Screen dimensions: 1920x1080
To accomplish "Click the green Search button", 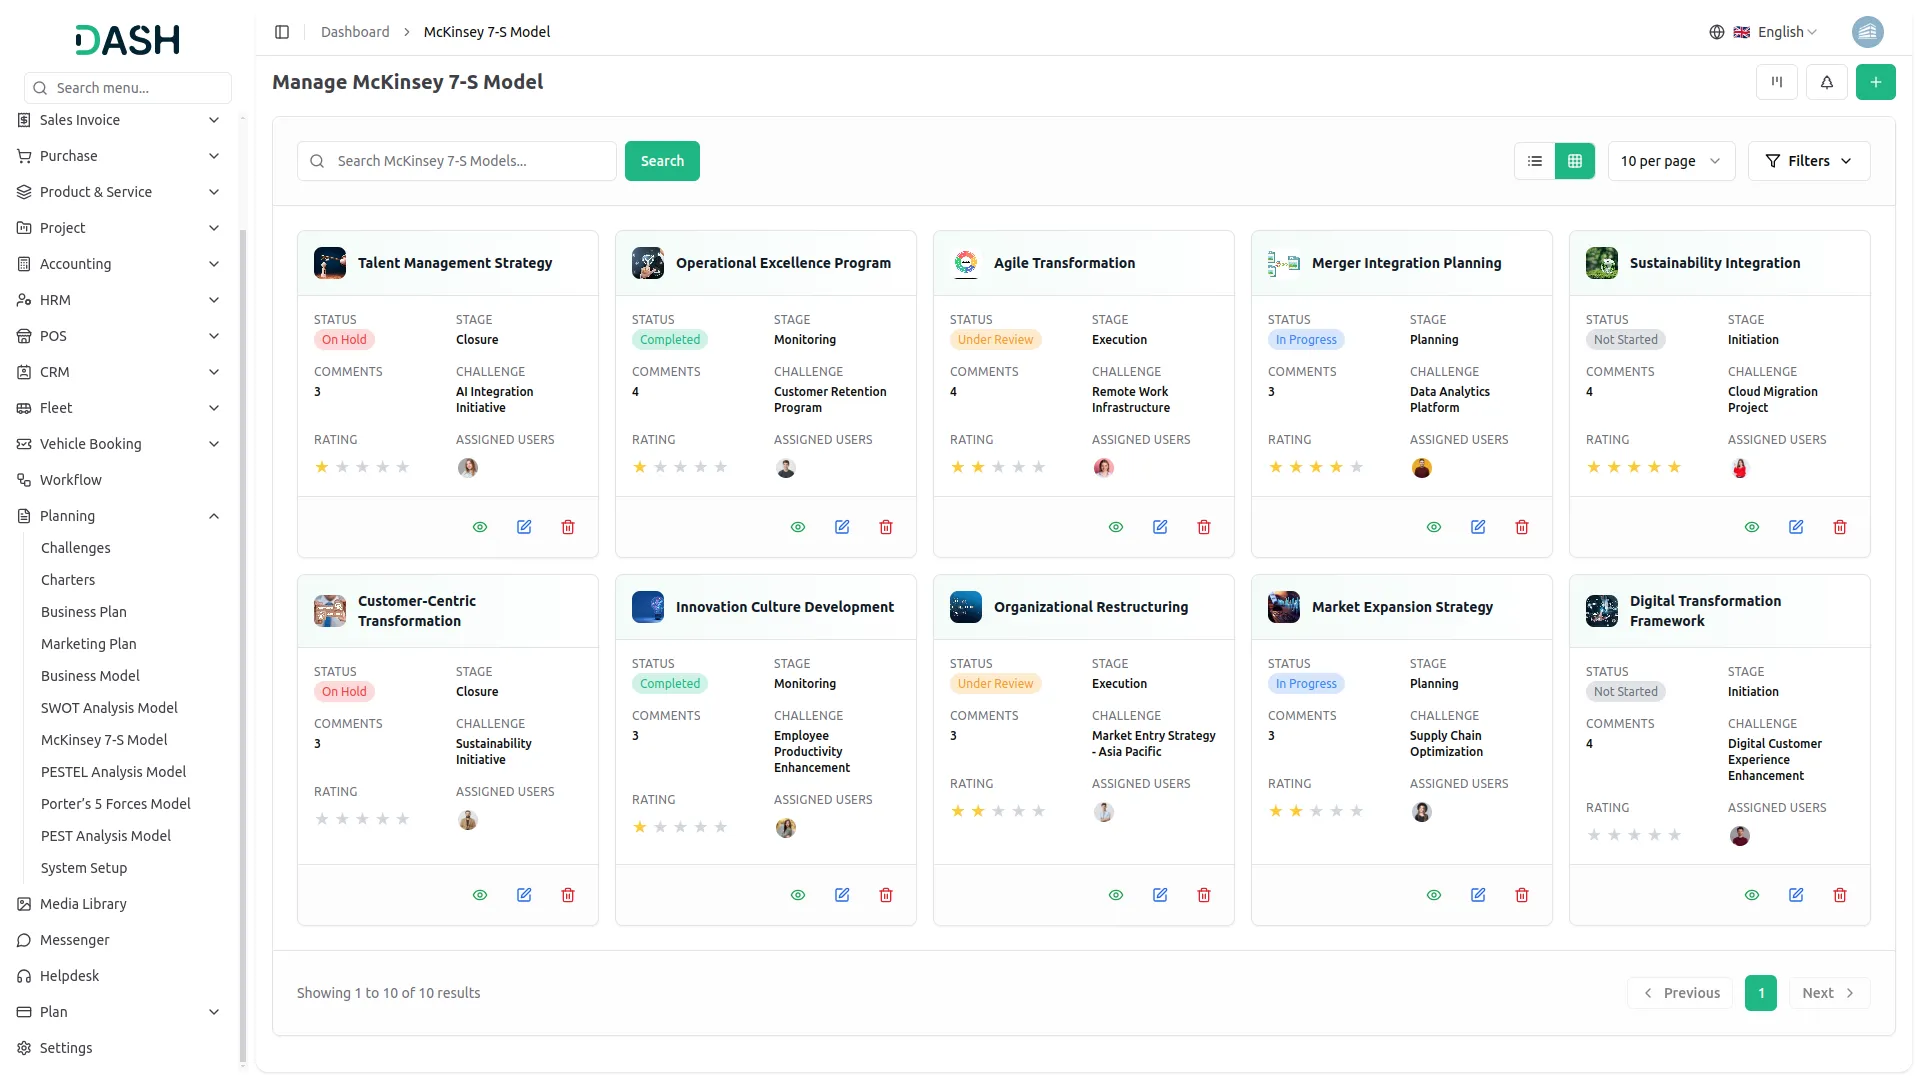I will click(x=662, y=161).
